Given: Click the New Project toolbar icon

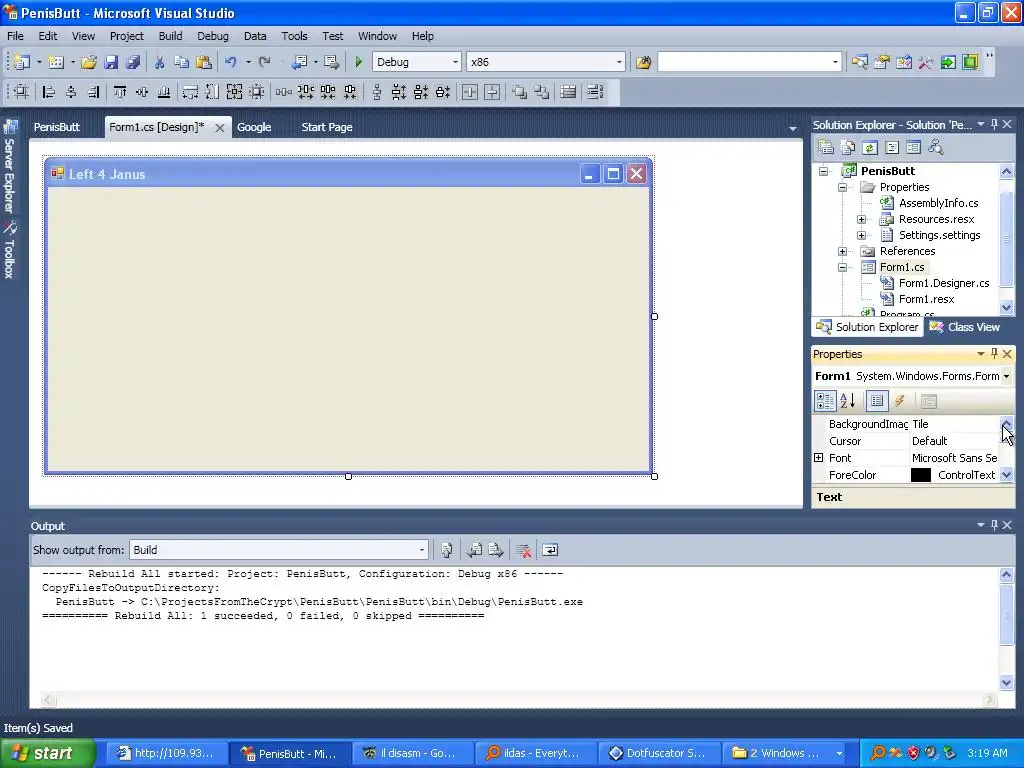Looking at the screenshot, I should (22, 62).
